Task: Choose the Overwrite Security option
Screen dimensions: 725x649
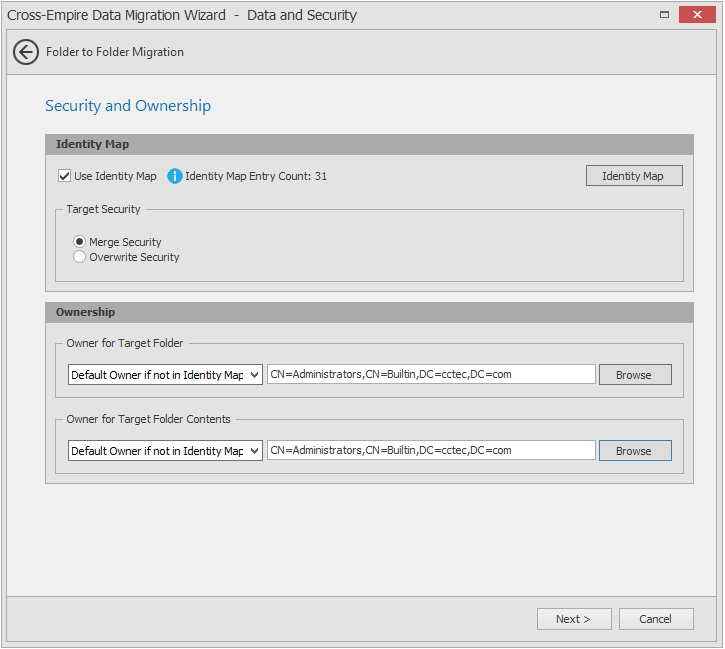Action: pyautogui.click(x=80, y=257)
